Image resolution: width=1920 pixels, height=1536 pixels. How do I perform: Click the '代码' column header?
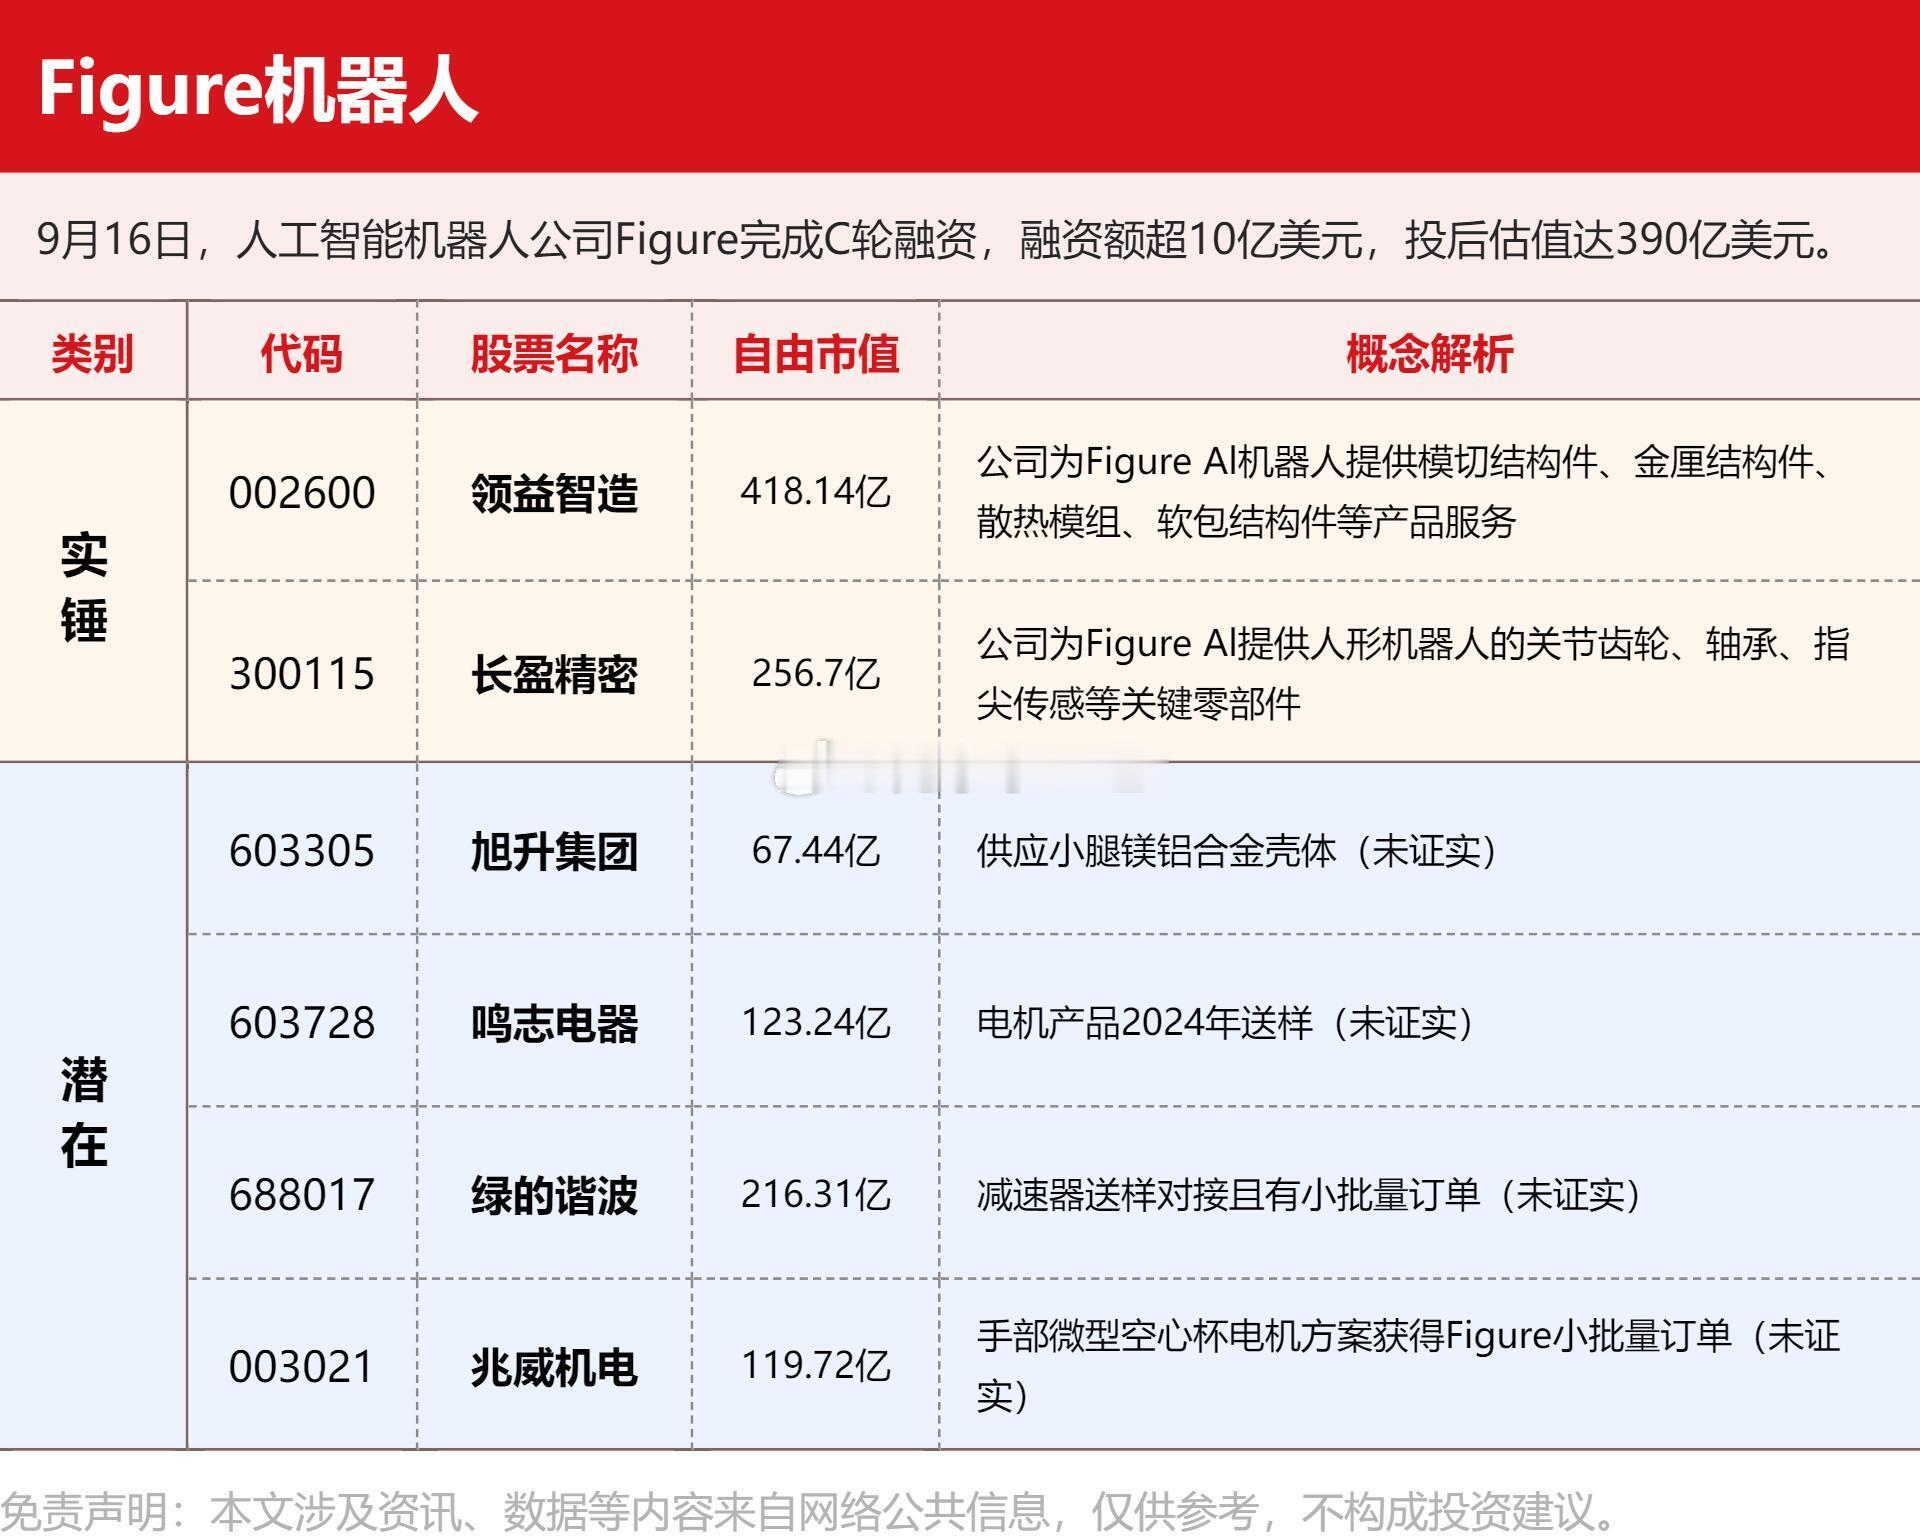(x=302, y=353)
